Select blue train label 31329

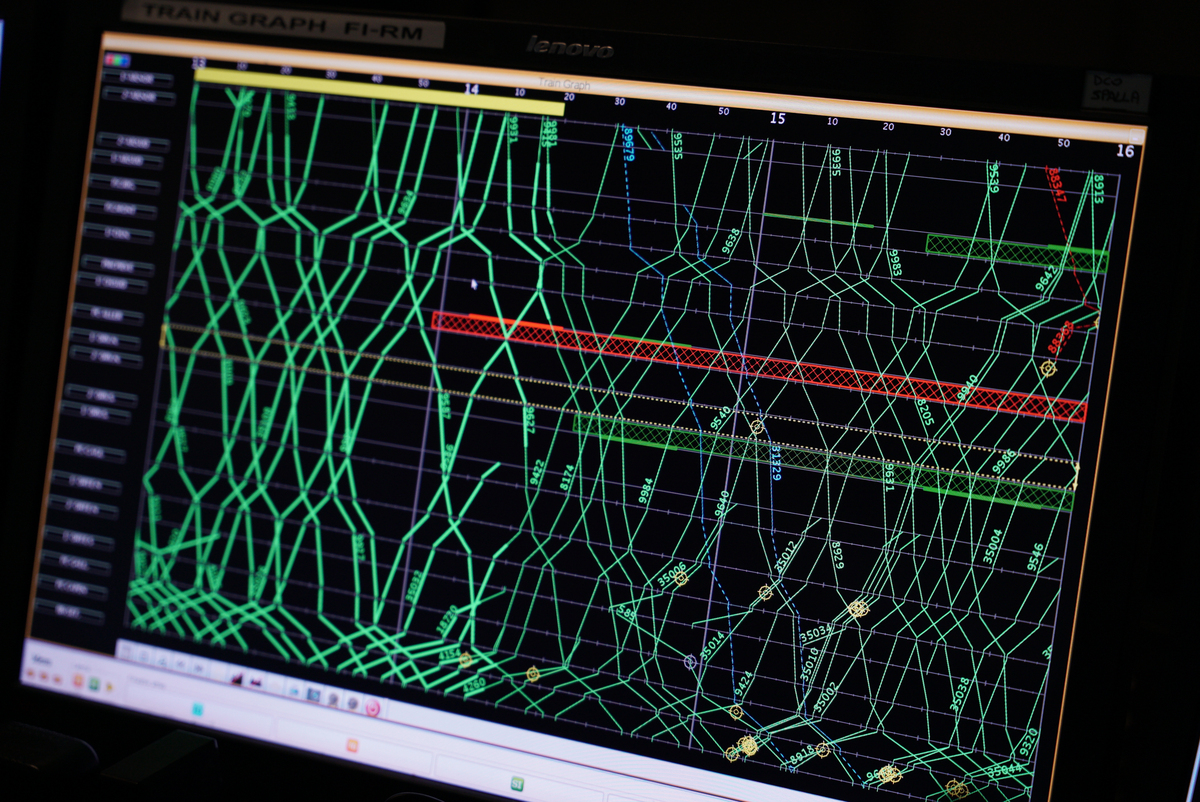coord(775,463)
